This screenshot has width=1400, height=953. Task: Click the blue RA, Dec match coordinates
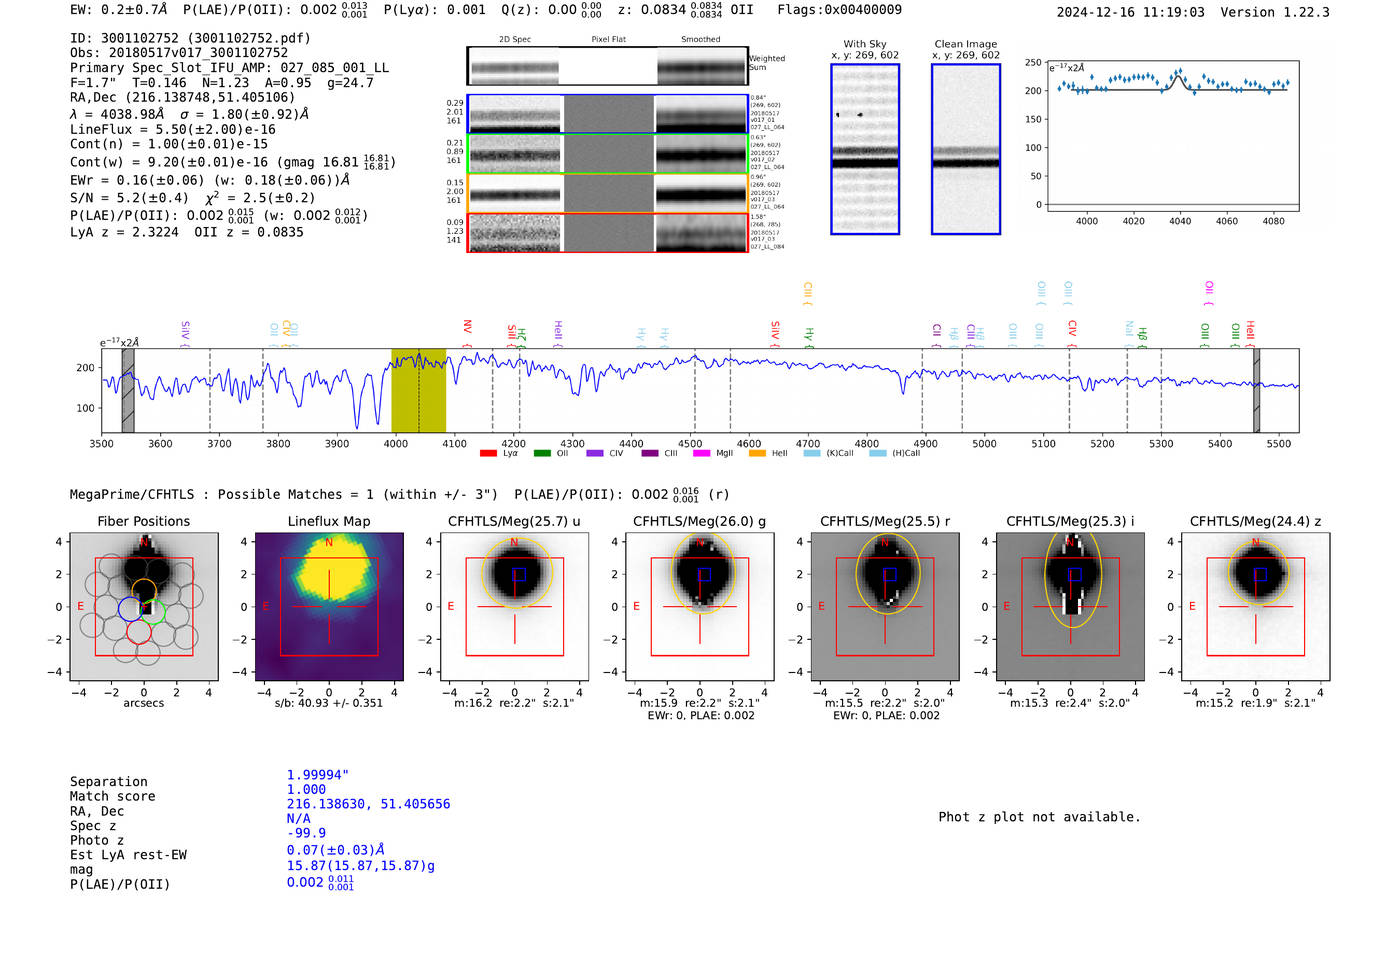pos(368,804)
